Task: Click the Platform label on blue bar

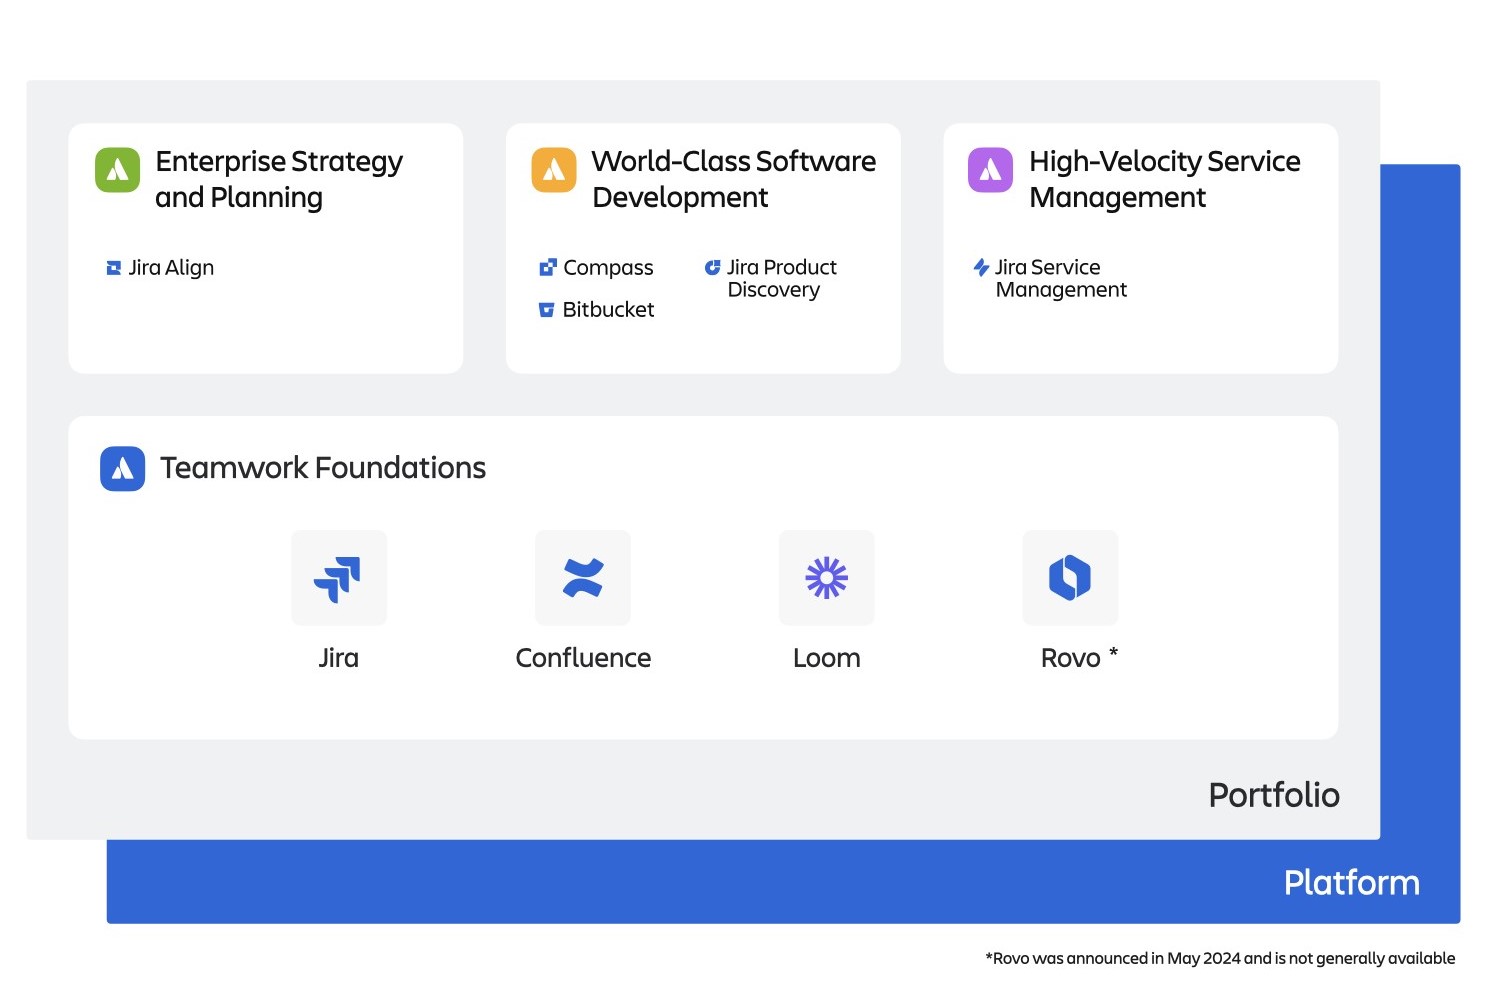Action: 1351,883
